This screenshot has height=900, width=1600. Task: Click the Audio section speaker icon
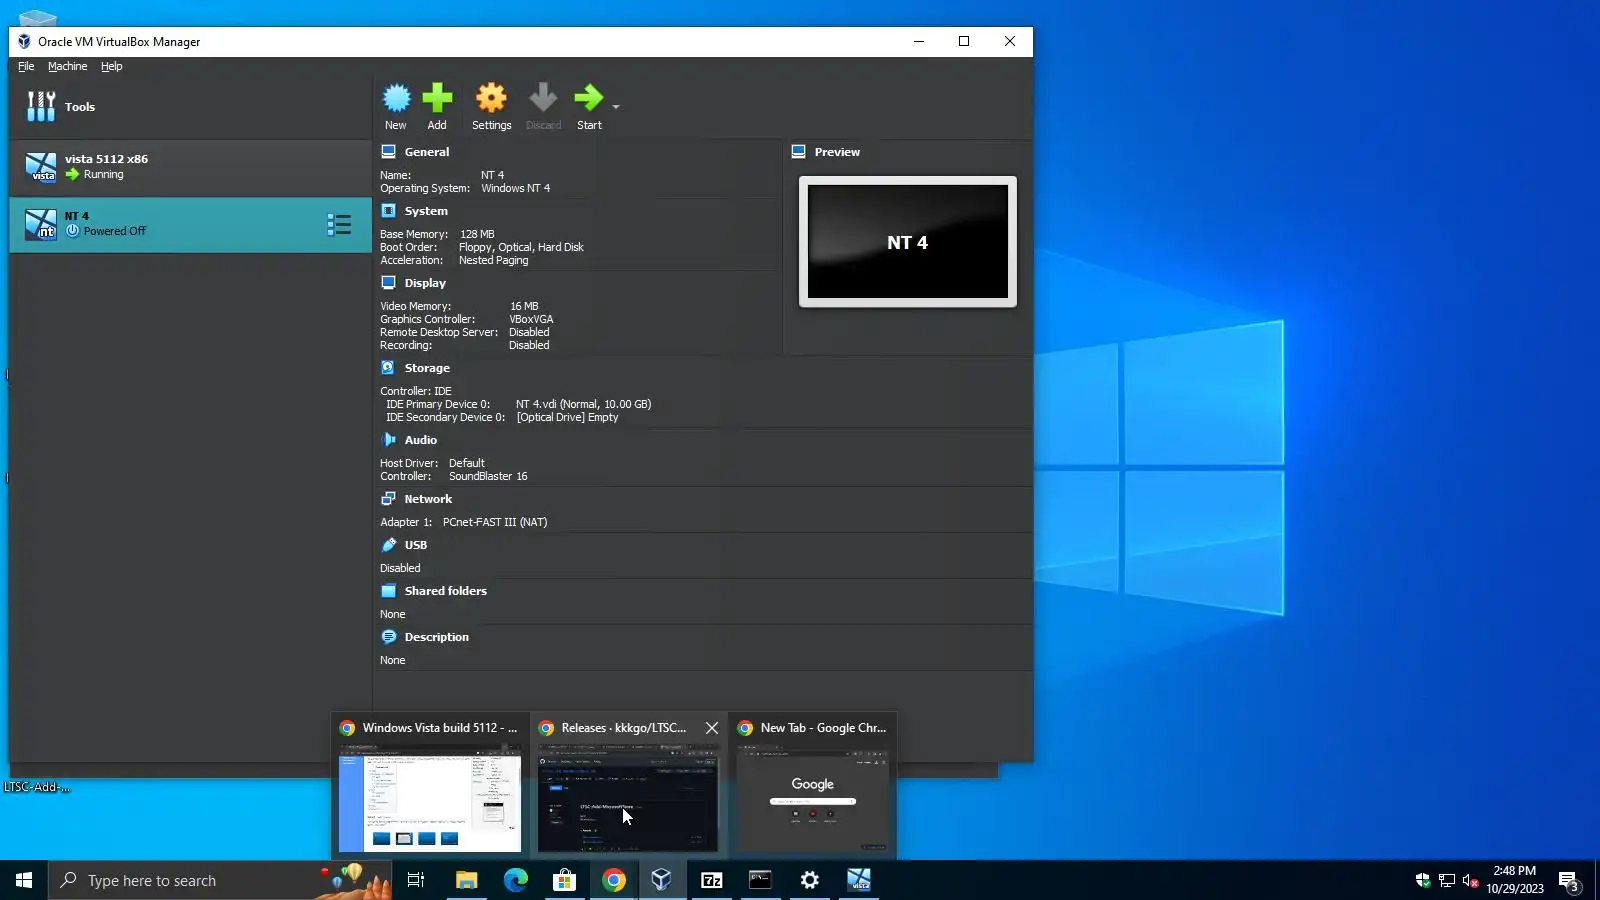pyautogui.click(x=389, y=440)
